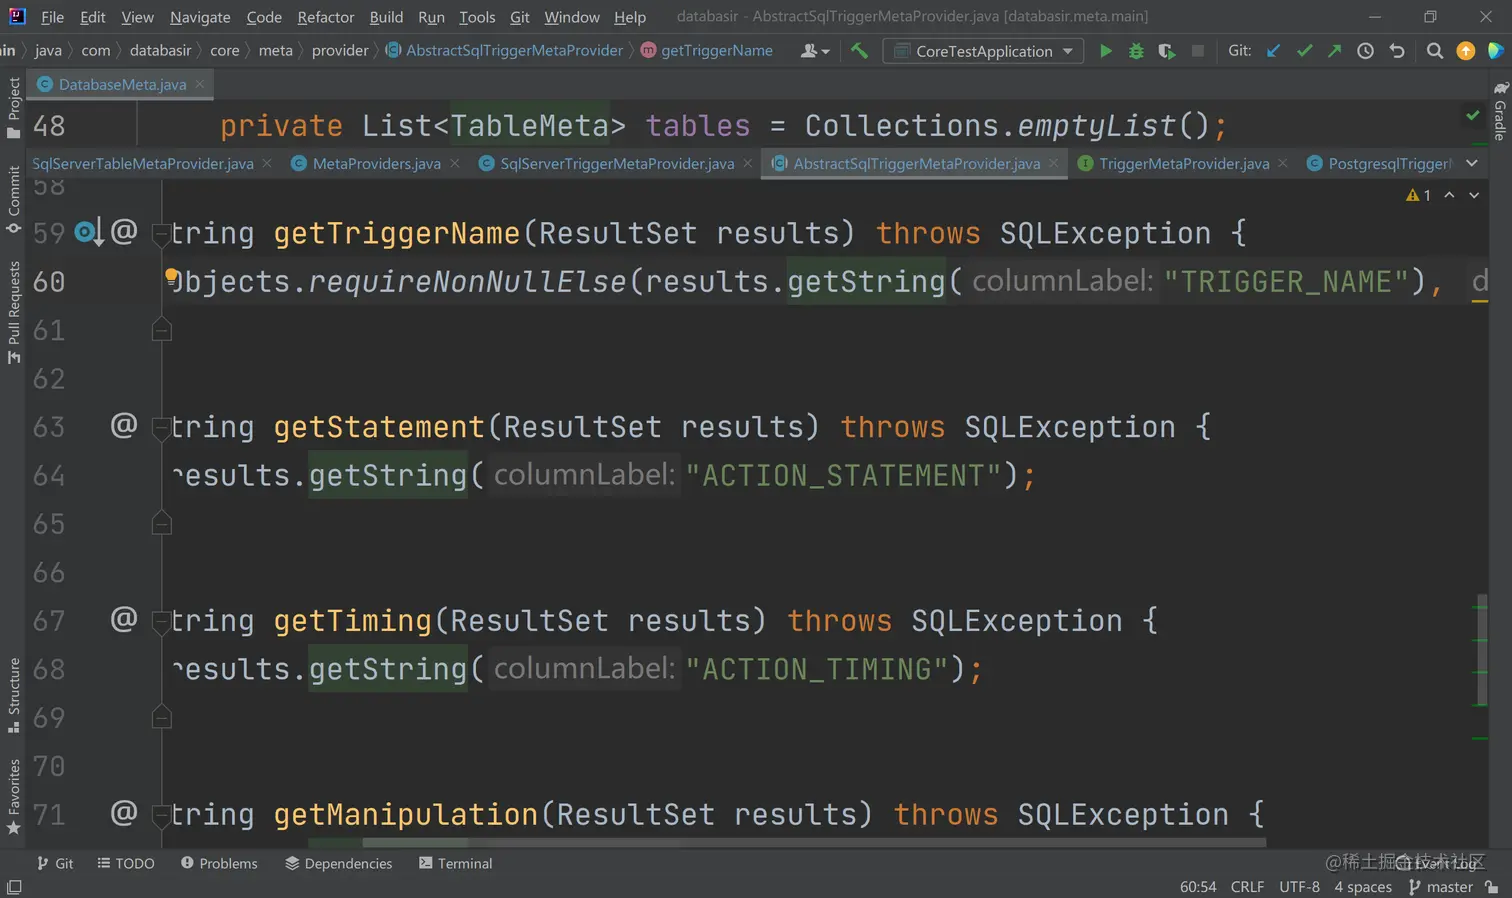The width and height of the screenshot is (1512, 898).
Task: Click the warning count indicator in the editor
Action: pos(1418,195)
